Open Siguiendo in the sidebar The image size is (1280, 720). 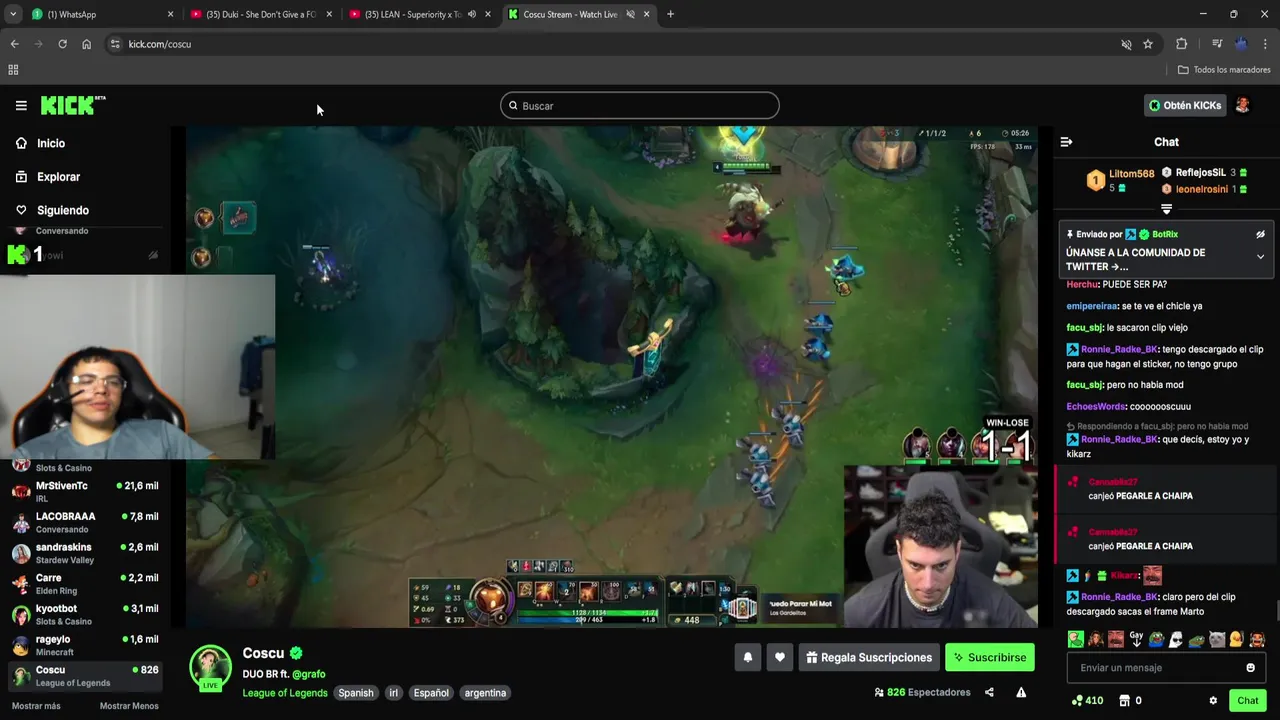click(62, 210)
